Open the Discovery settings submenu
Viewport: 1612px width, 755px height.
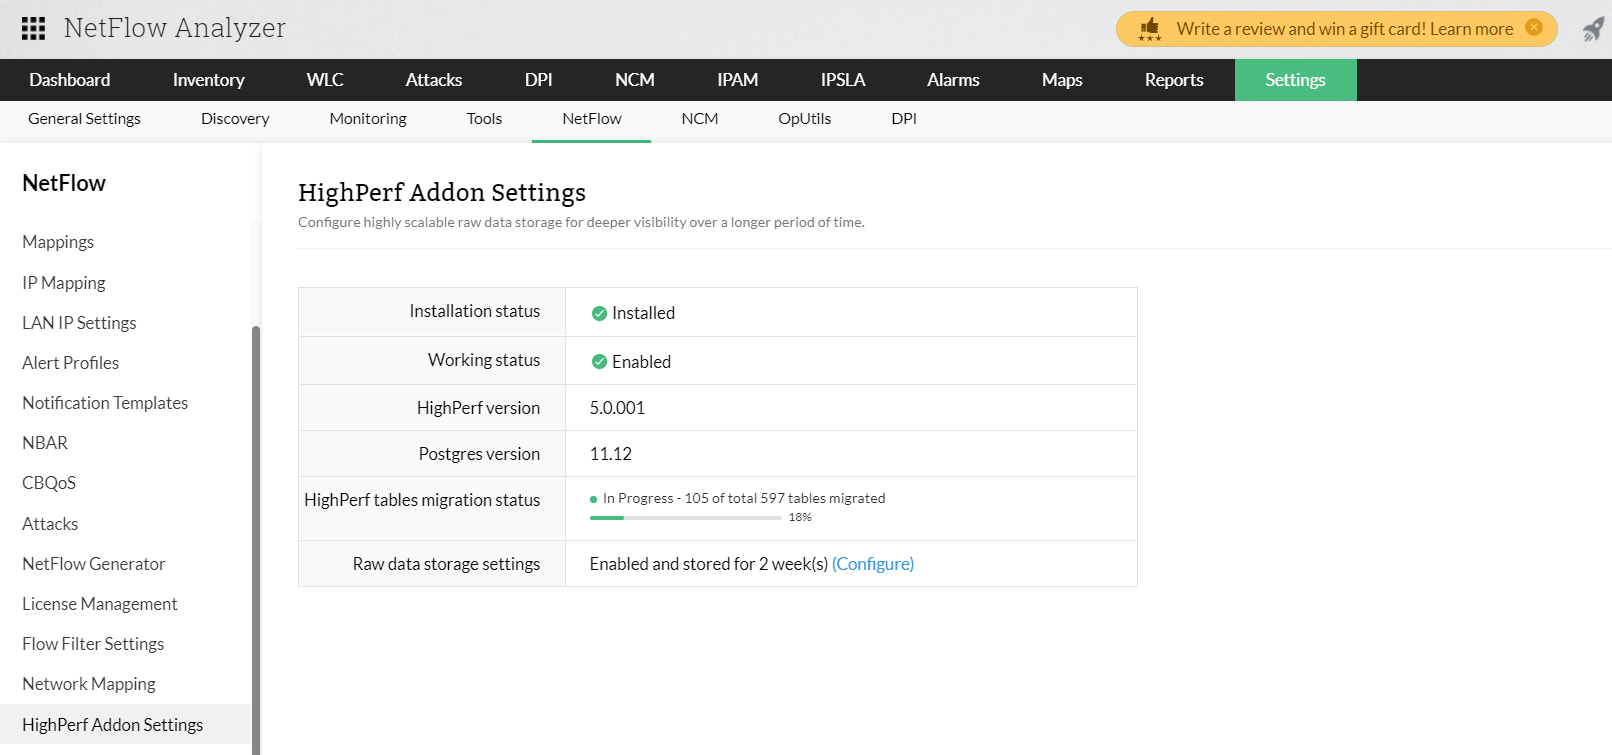[235, 119]
